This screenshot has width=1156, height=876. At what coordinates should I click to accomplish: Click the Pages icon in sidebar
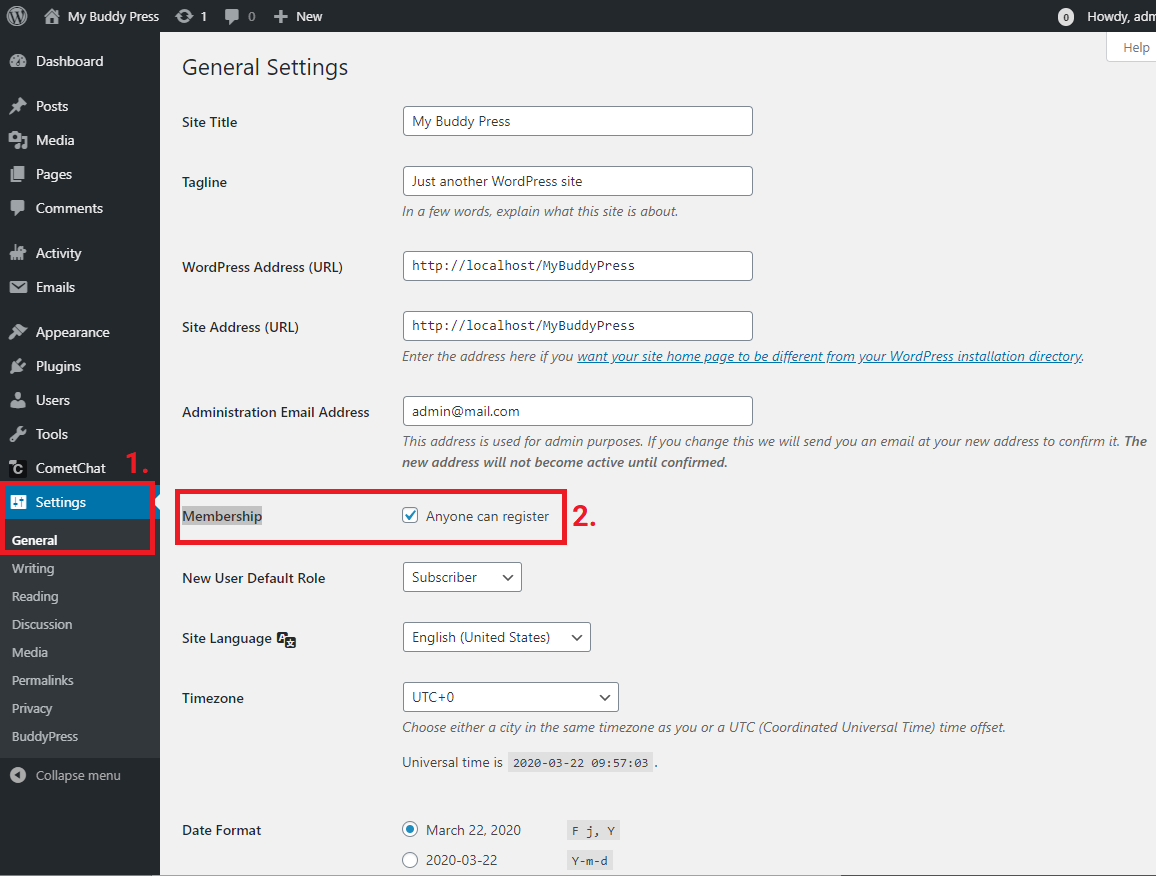pyautogui.click(x=18, y=174)
